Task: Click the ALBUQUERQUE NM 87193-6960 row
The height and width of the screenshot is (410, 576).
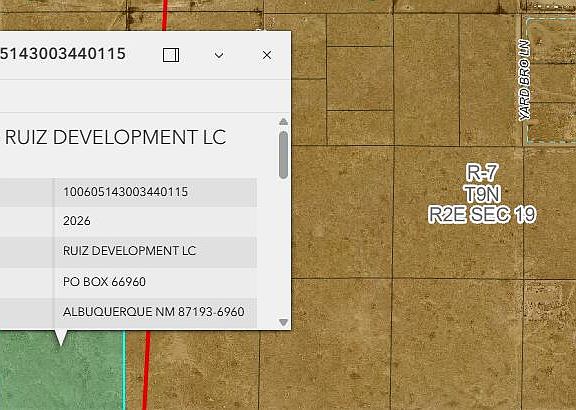Action: pos(128,312)
